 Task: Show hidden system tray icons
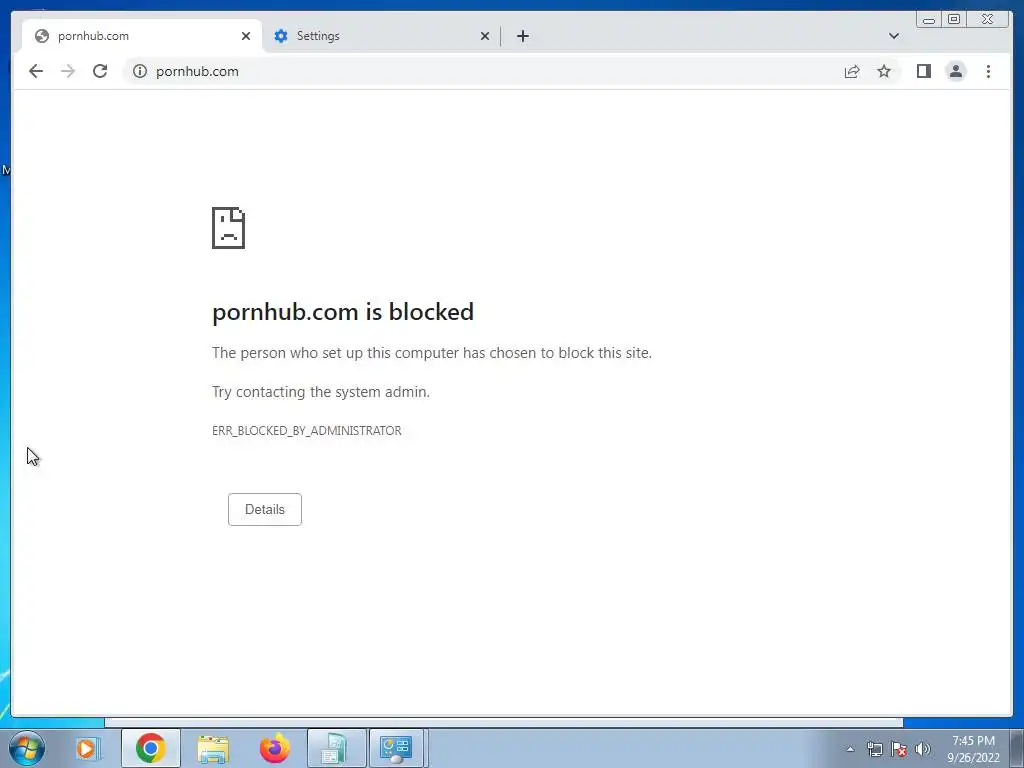[850, 749]
